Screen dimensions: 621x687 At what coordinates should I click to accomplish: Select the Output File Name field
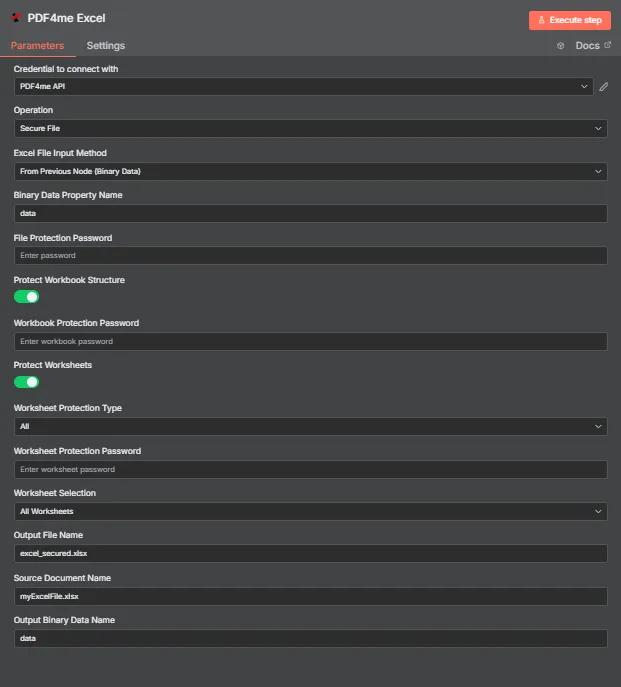[311, 553]
